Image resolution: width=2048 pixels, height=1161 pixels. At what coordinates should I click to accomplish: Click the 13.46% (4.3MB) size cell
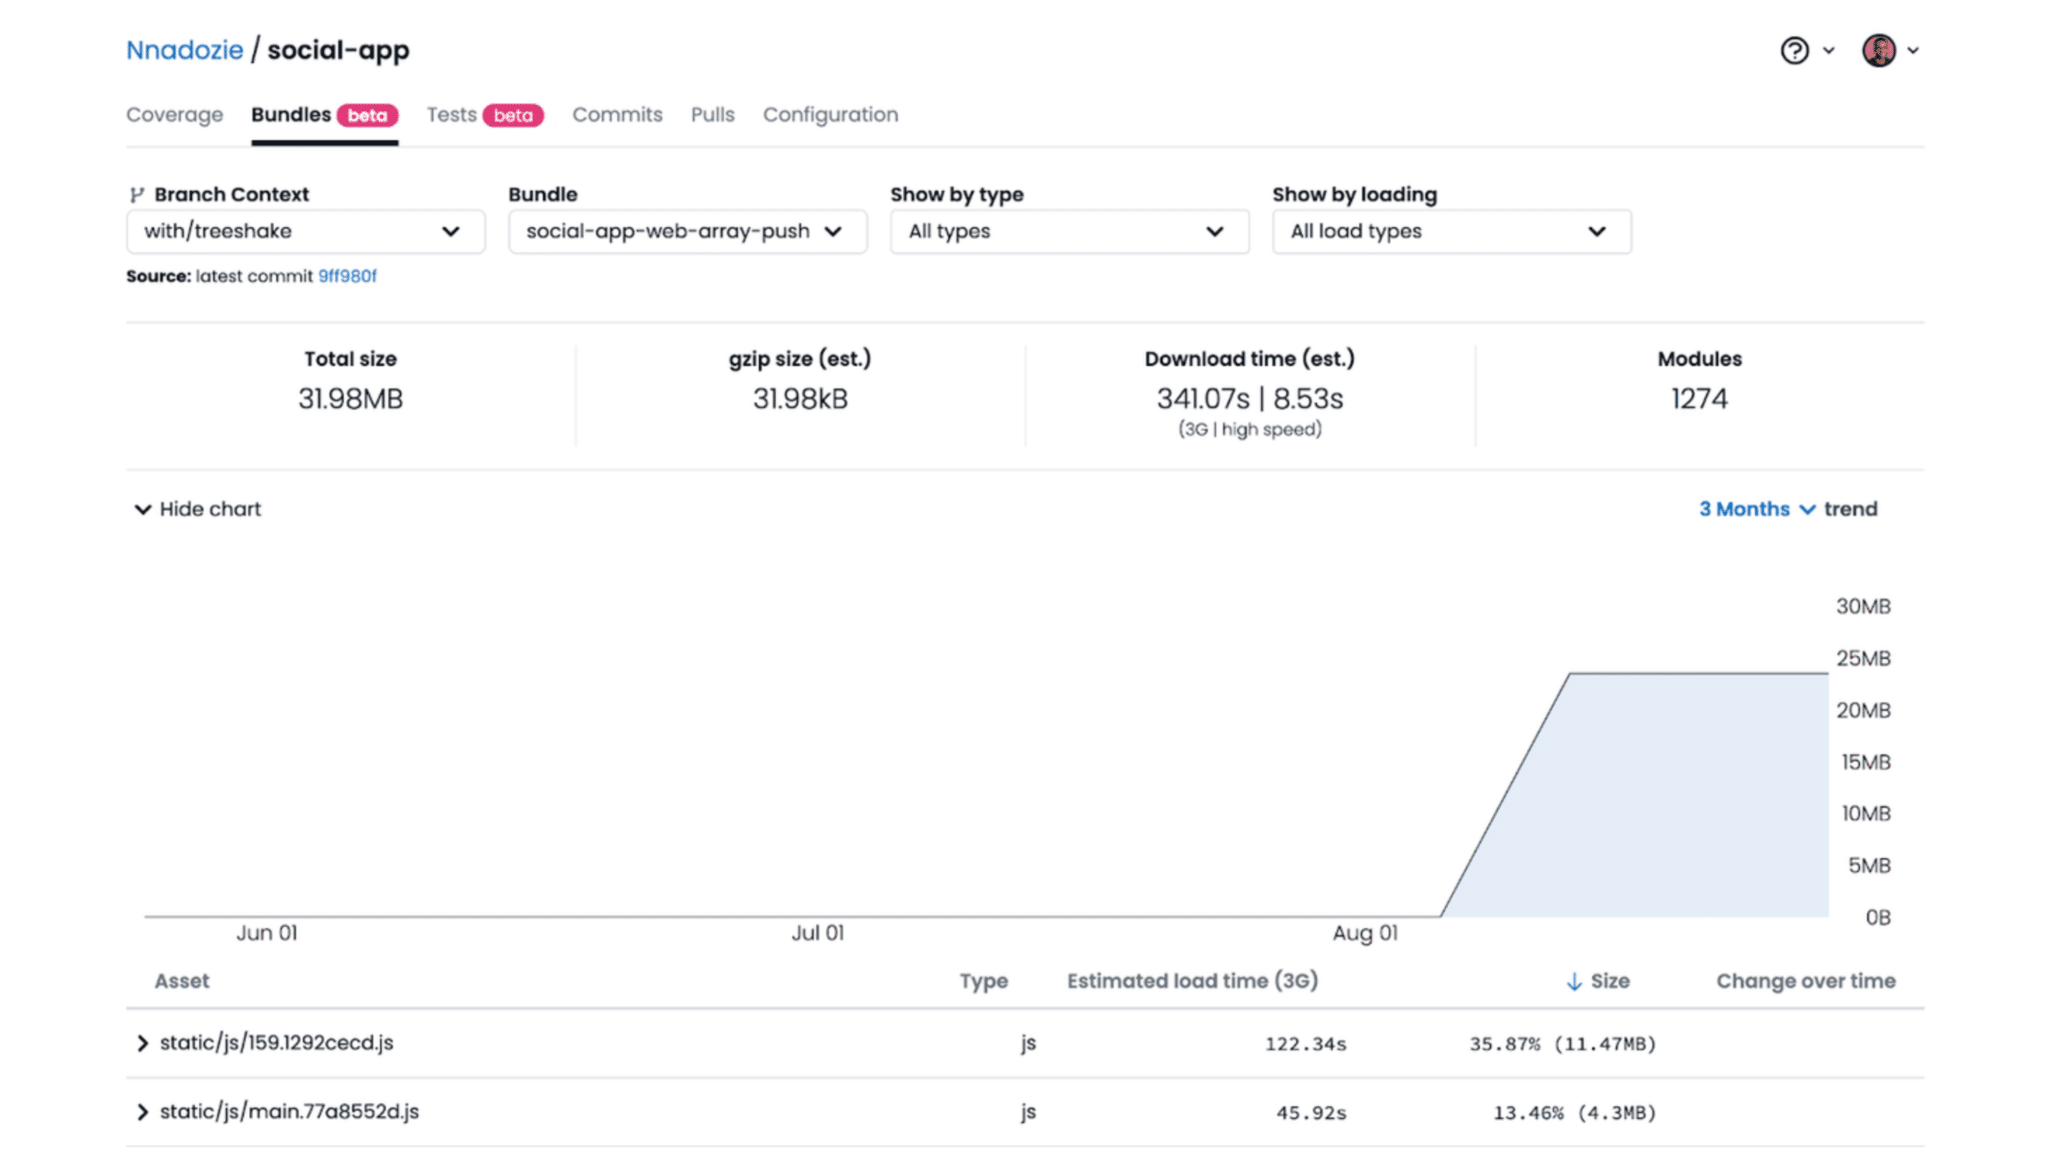pos(1574,1113)
